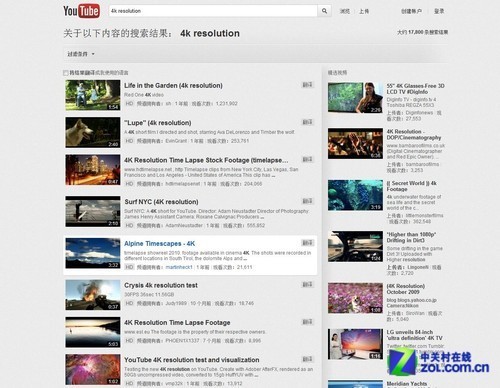Click the search magnifier button

click(324, 11)
